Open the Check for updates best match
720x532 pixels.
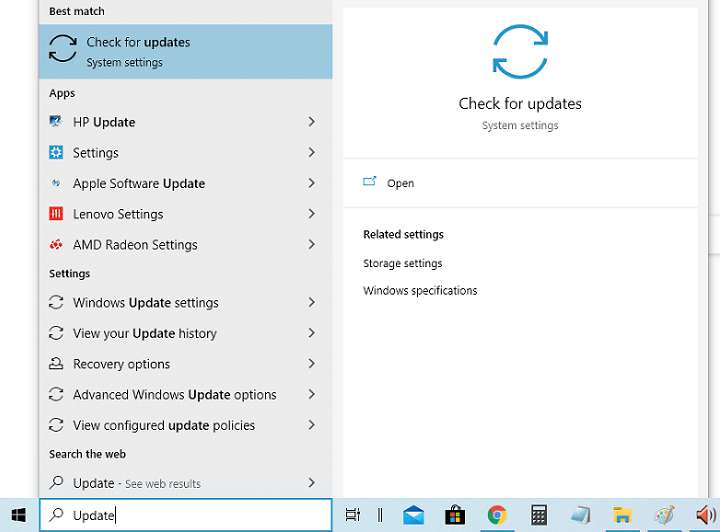click(x=186, y=51)
